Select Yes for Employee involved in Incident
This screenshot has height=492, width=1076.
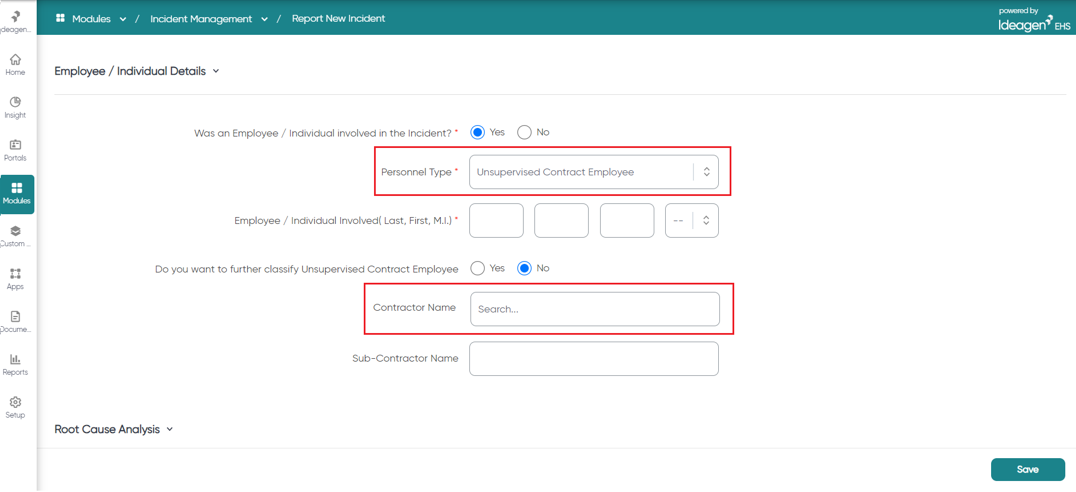pos(478,132)
